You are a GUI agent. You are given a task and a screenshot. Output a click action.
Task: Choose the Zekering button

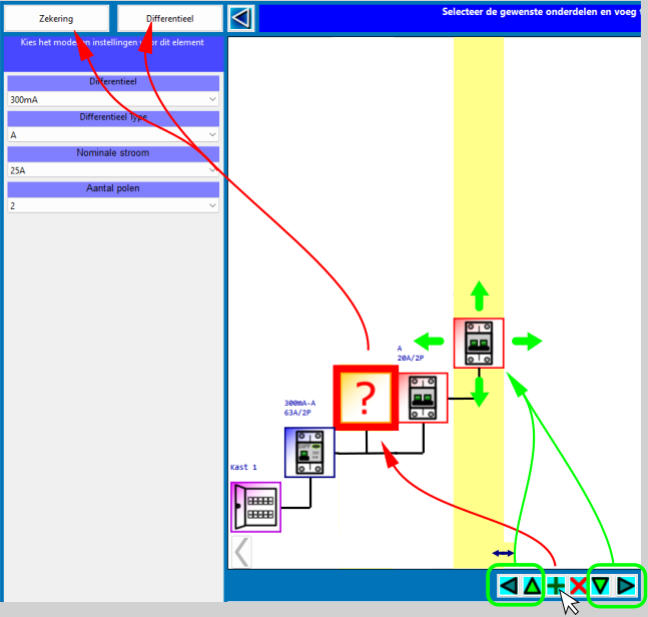coord(56,18)
